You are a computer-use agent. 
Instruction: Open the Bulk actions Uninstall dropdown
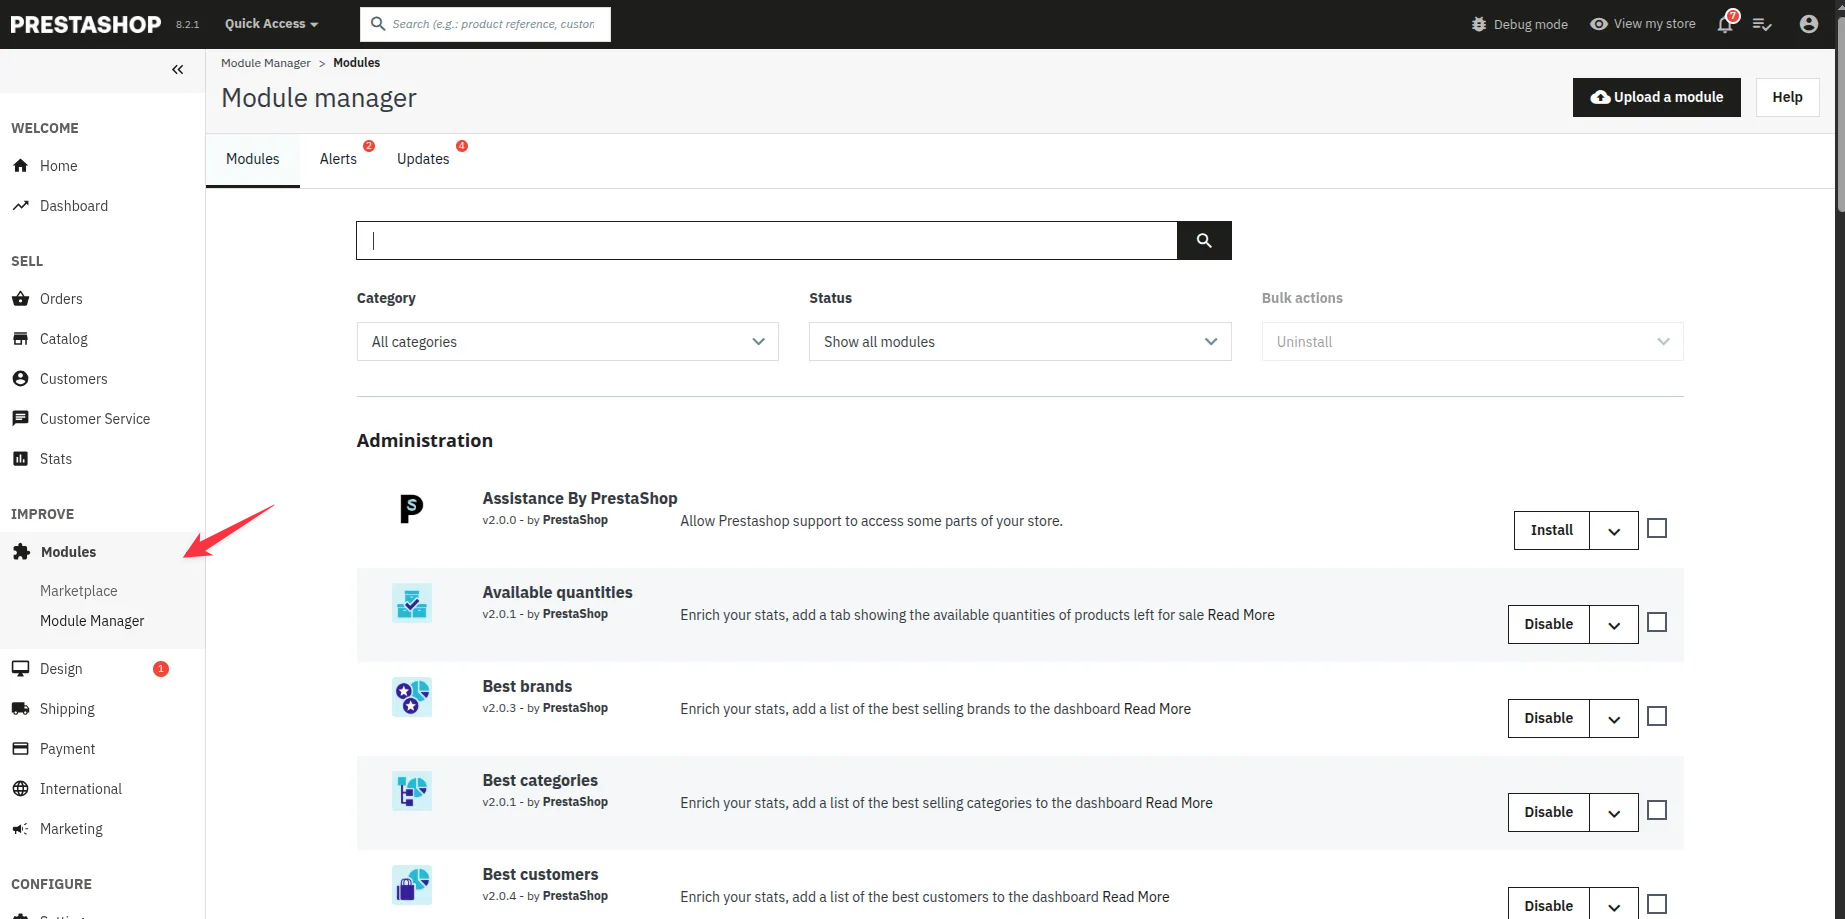(1471, 341)
